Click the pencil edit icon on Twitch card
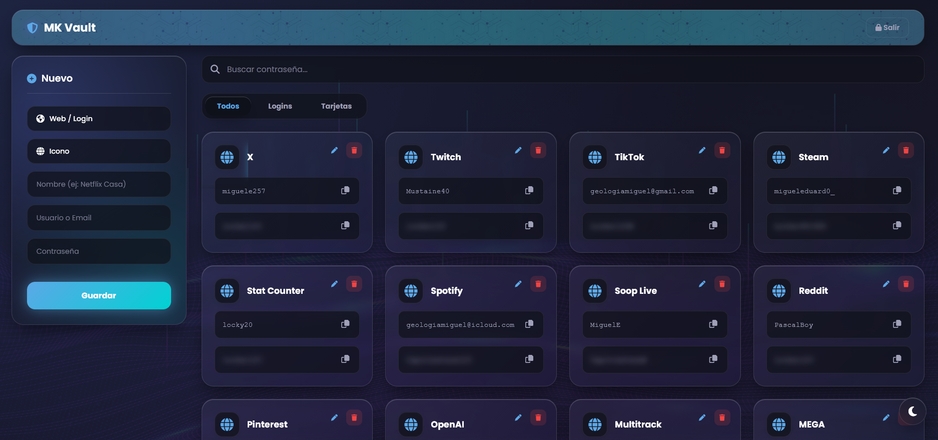 point(518,150)
